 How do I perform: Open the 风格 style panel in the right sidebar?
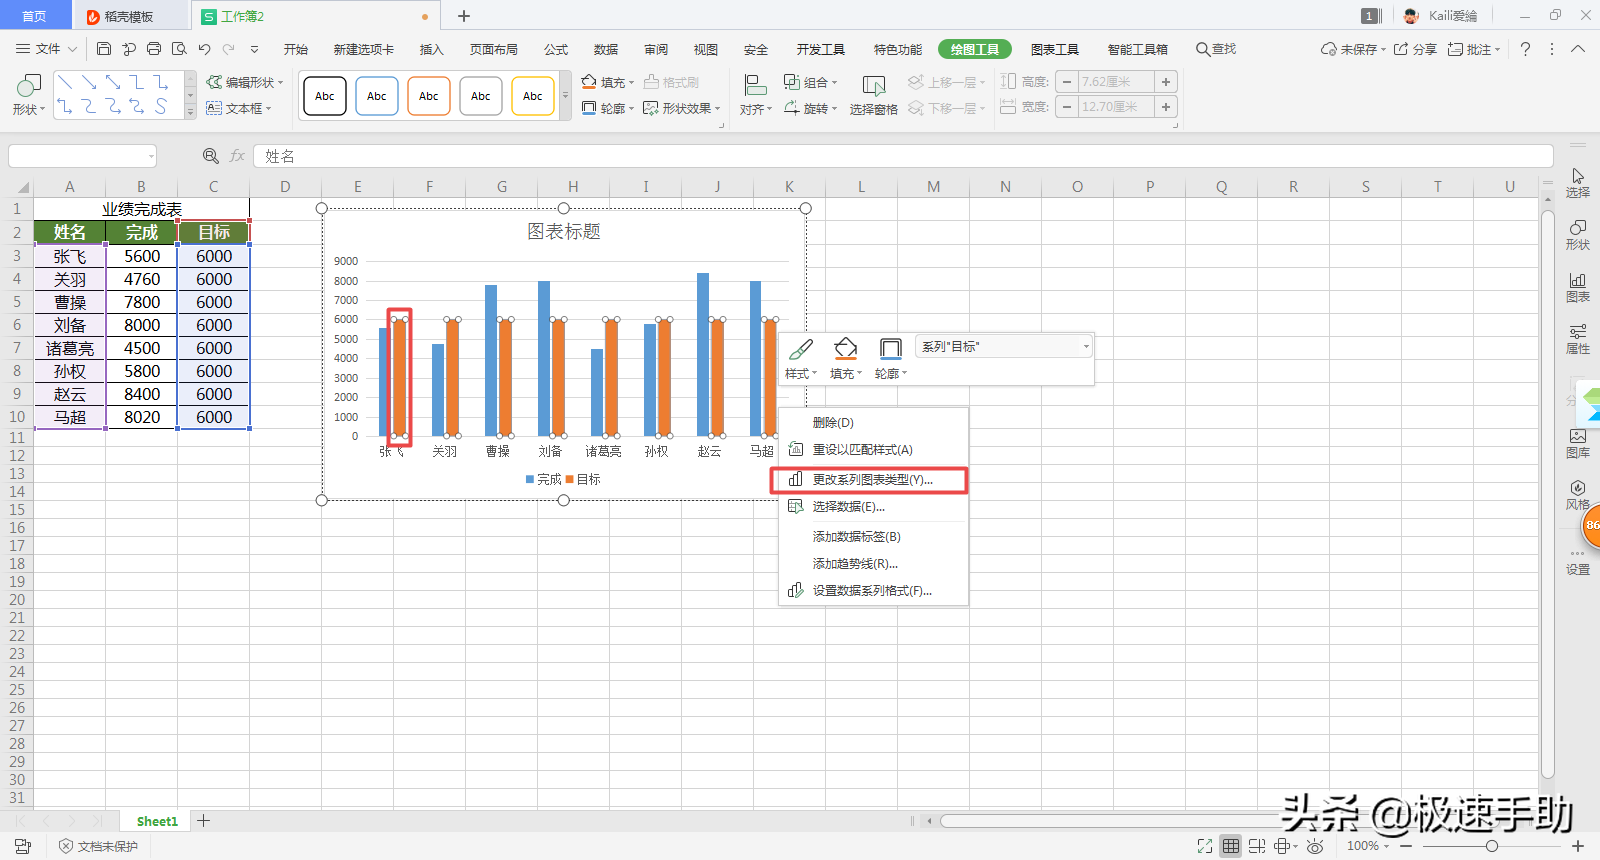tap(1578, 495)
